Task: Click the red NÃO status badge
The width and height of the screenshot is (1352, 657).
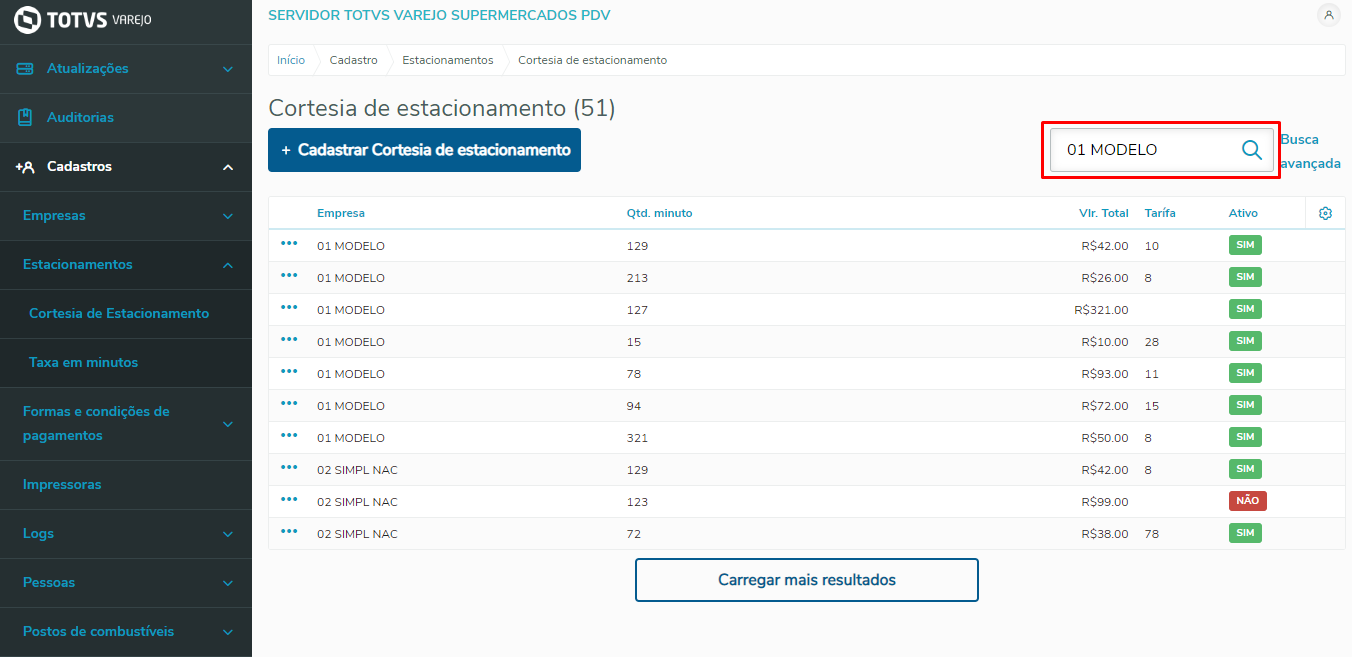Action: click(x=1248, y=501)
